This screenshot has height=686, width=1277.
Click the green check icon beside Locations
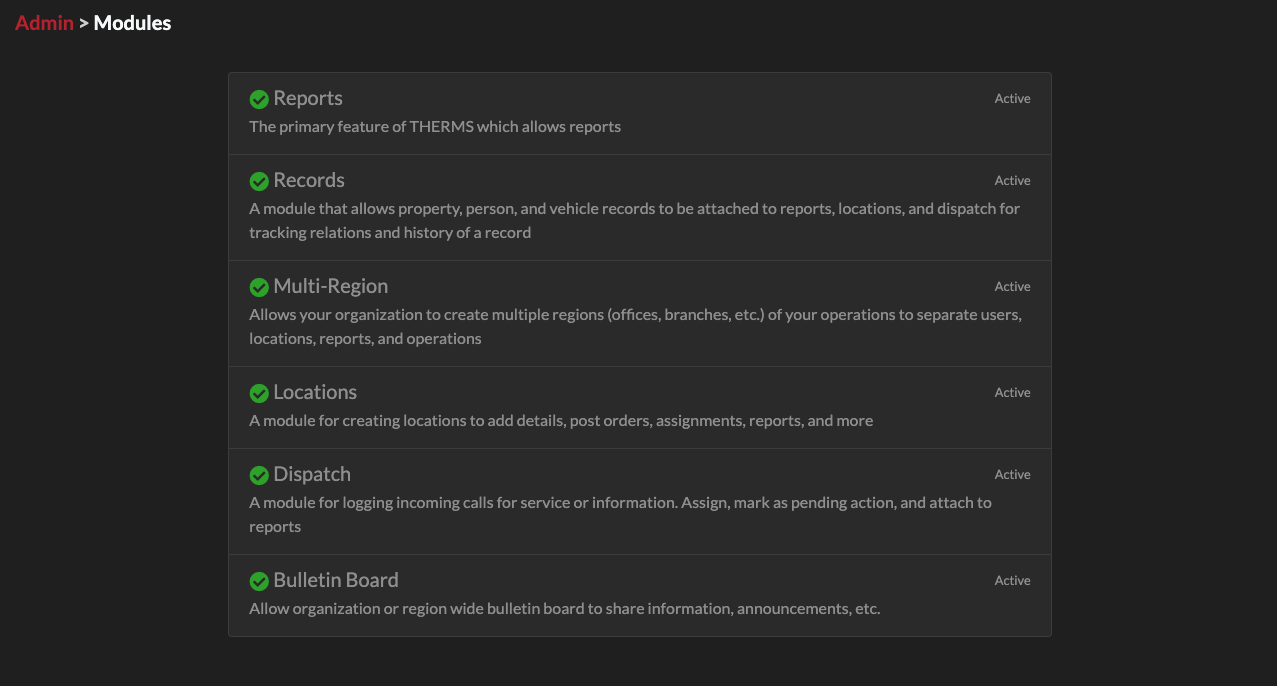259,392
